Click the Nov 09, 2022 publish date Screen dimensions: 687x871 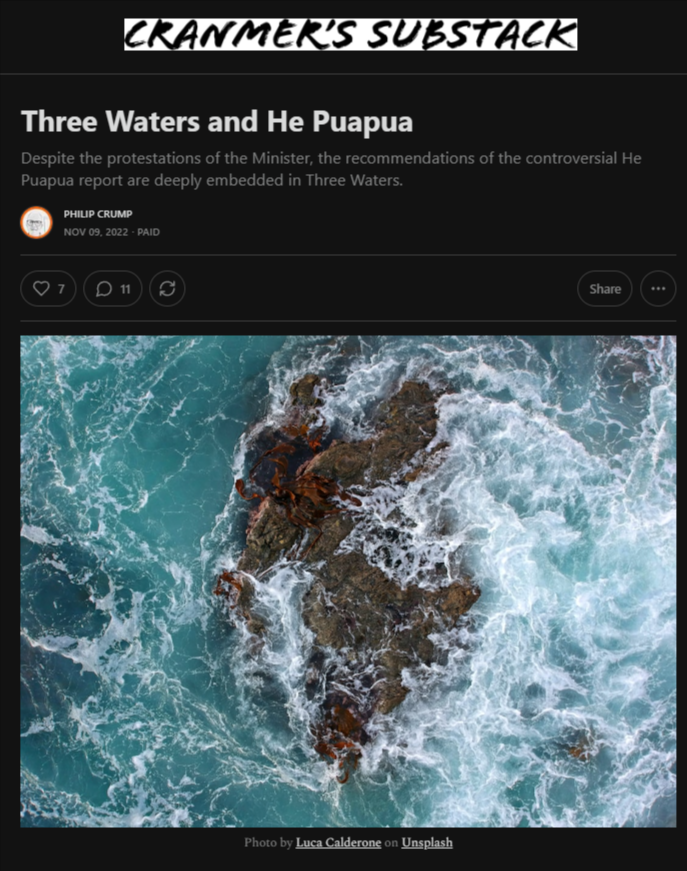coord(96,232)
